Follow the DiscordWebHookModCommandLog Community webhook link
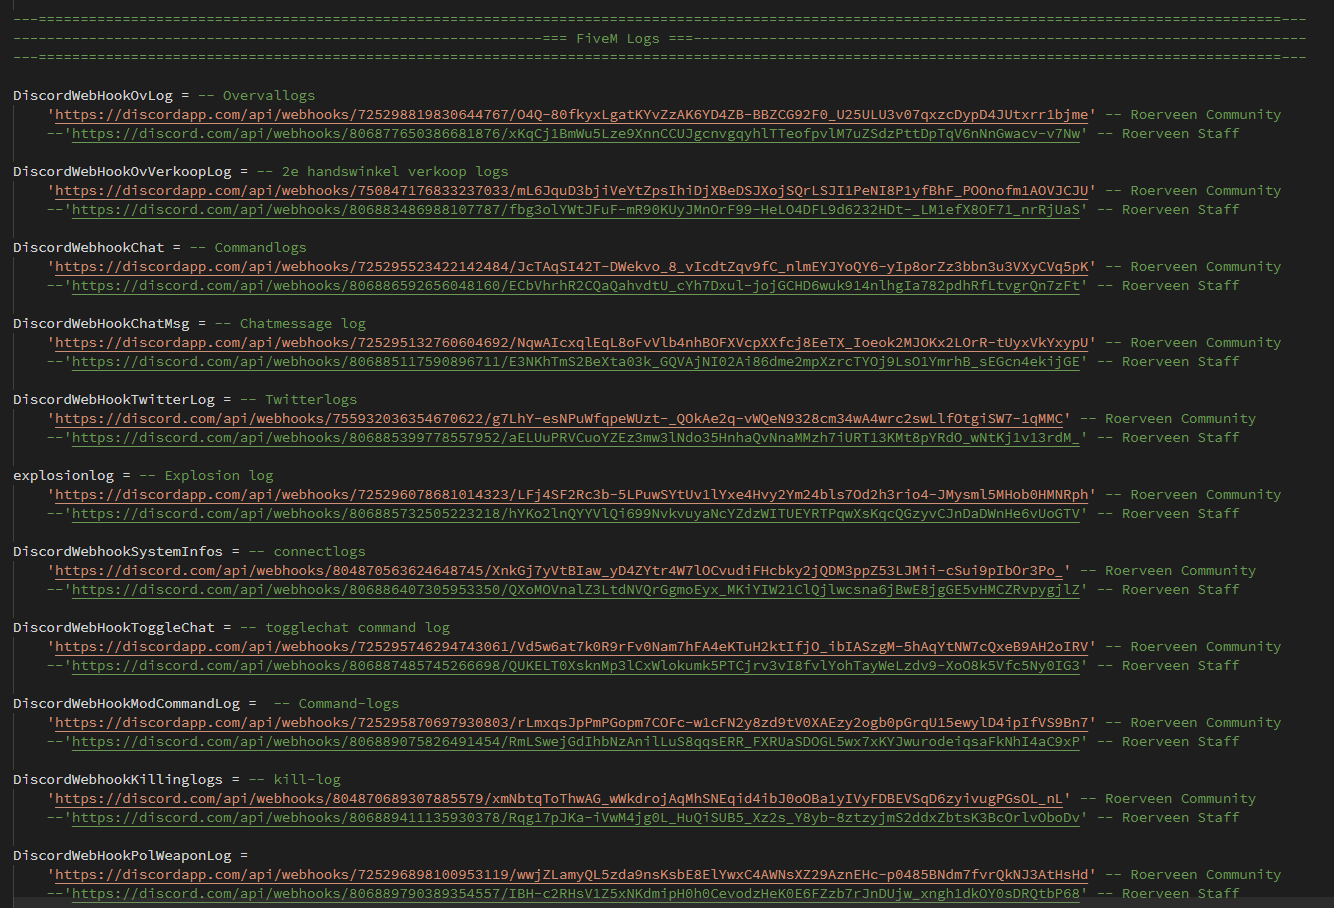Image resolution: width=1334 pixels, height=908 pixels. (571, 723)
